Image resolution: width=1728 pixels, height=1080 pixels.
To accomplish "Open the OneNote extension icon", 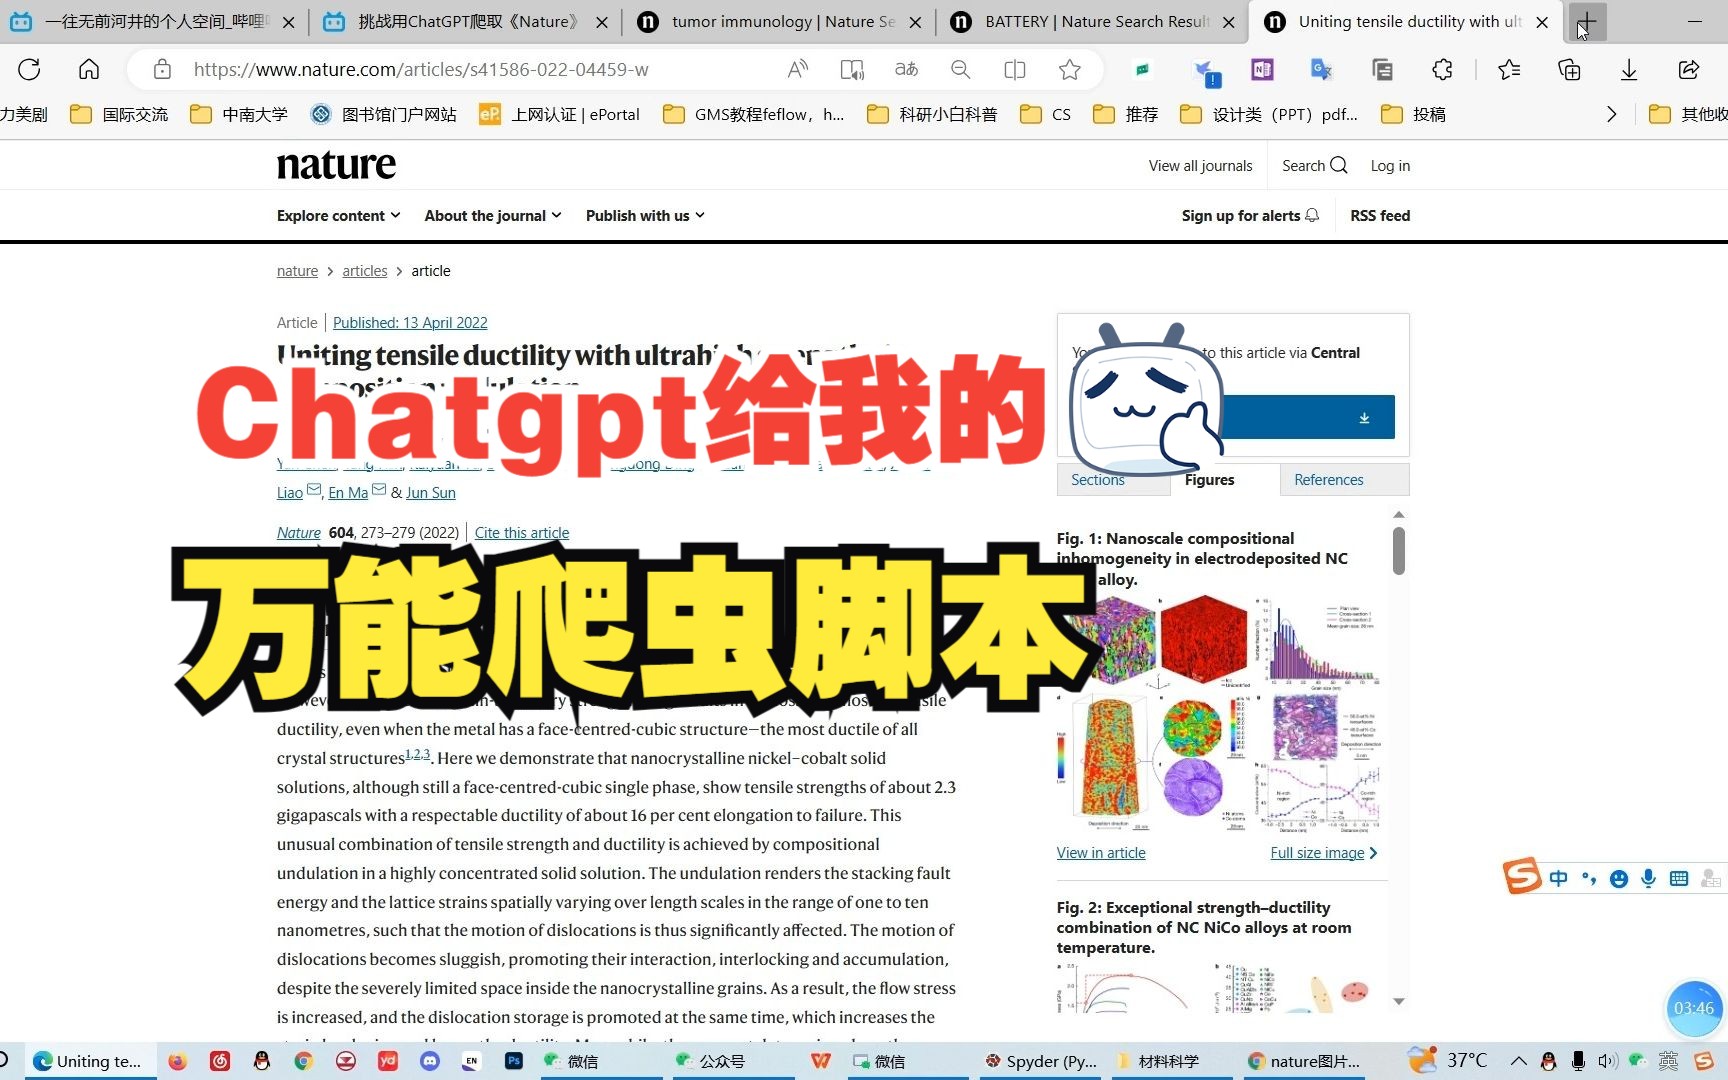I will pyautogui.click(x=1262, y=69).
